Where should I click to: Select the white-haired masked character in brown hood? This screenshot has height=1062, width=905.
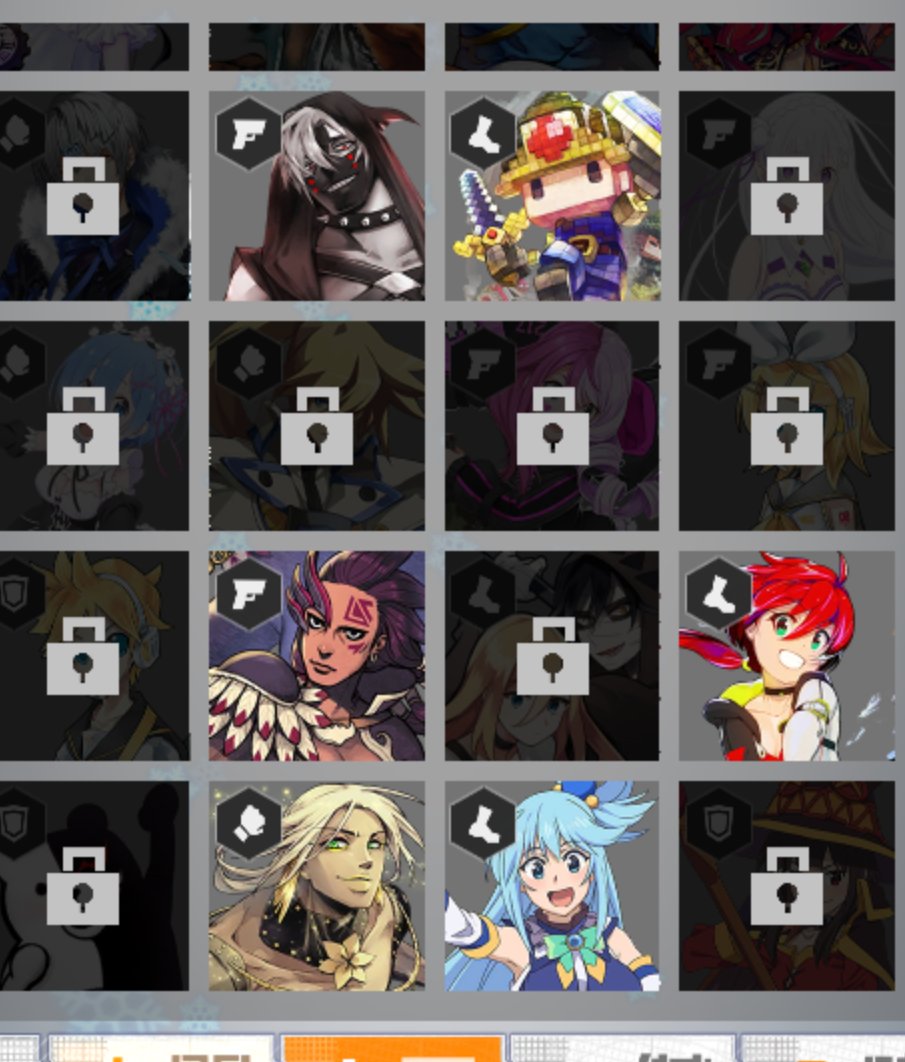tap(317, 196)
